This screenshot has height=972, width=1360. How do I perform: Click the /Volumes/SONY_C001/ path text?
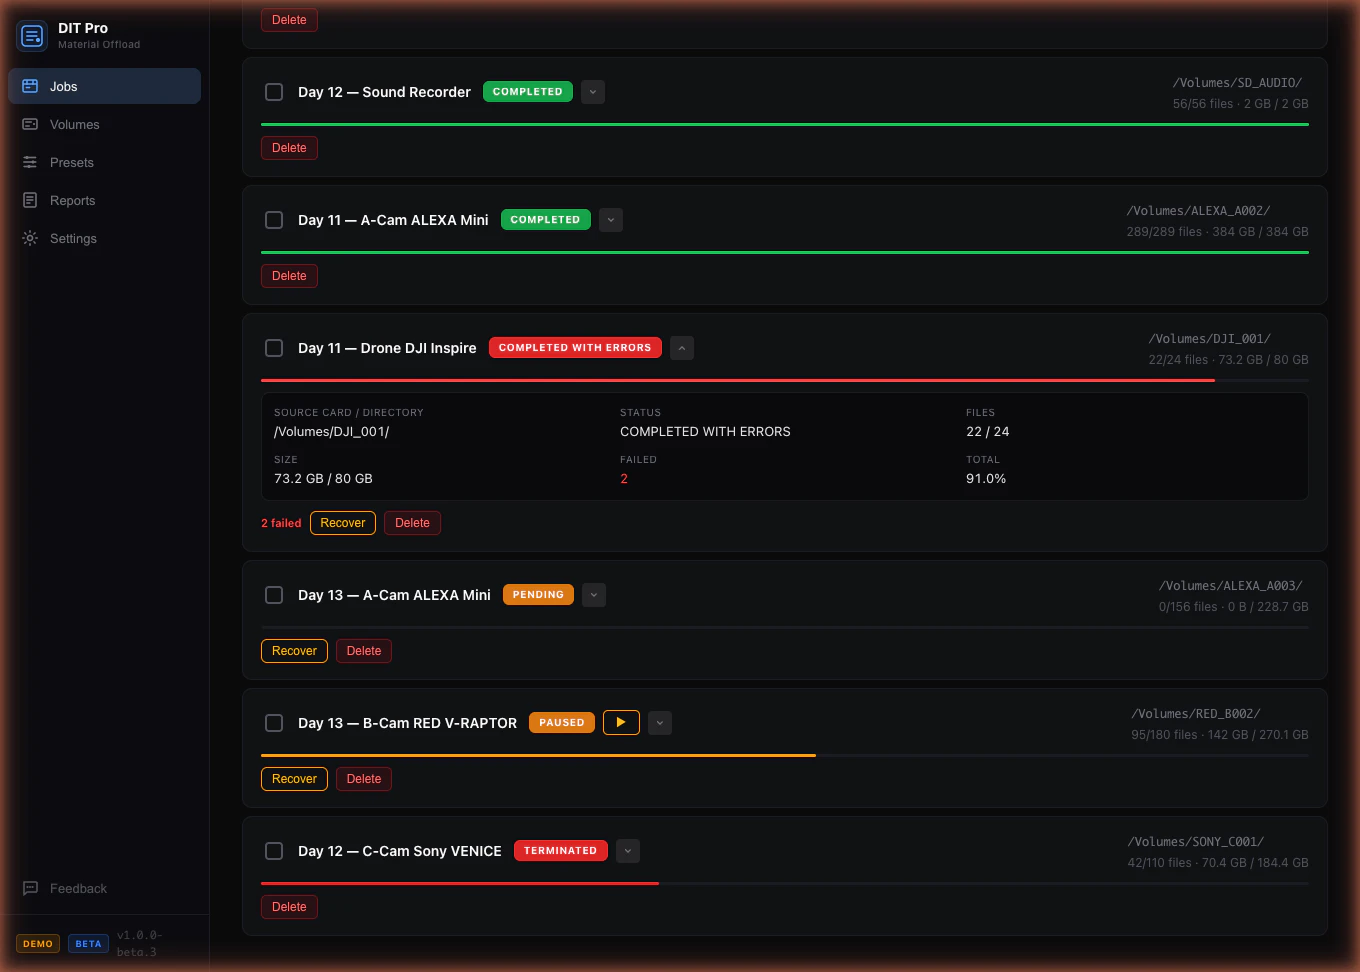coord(1196,842)
